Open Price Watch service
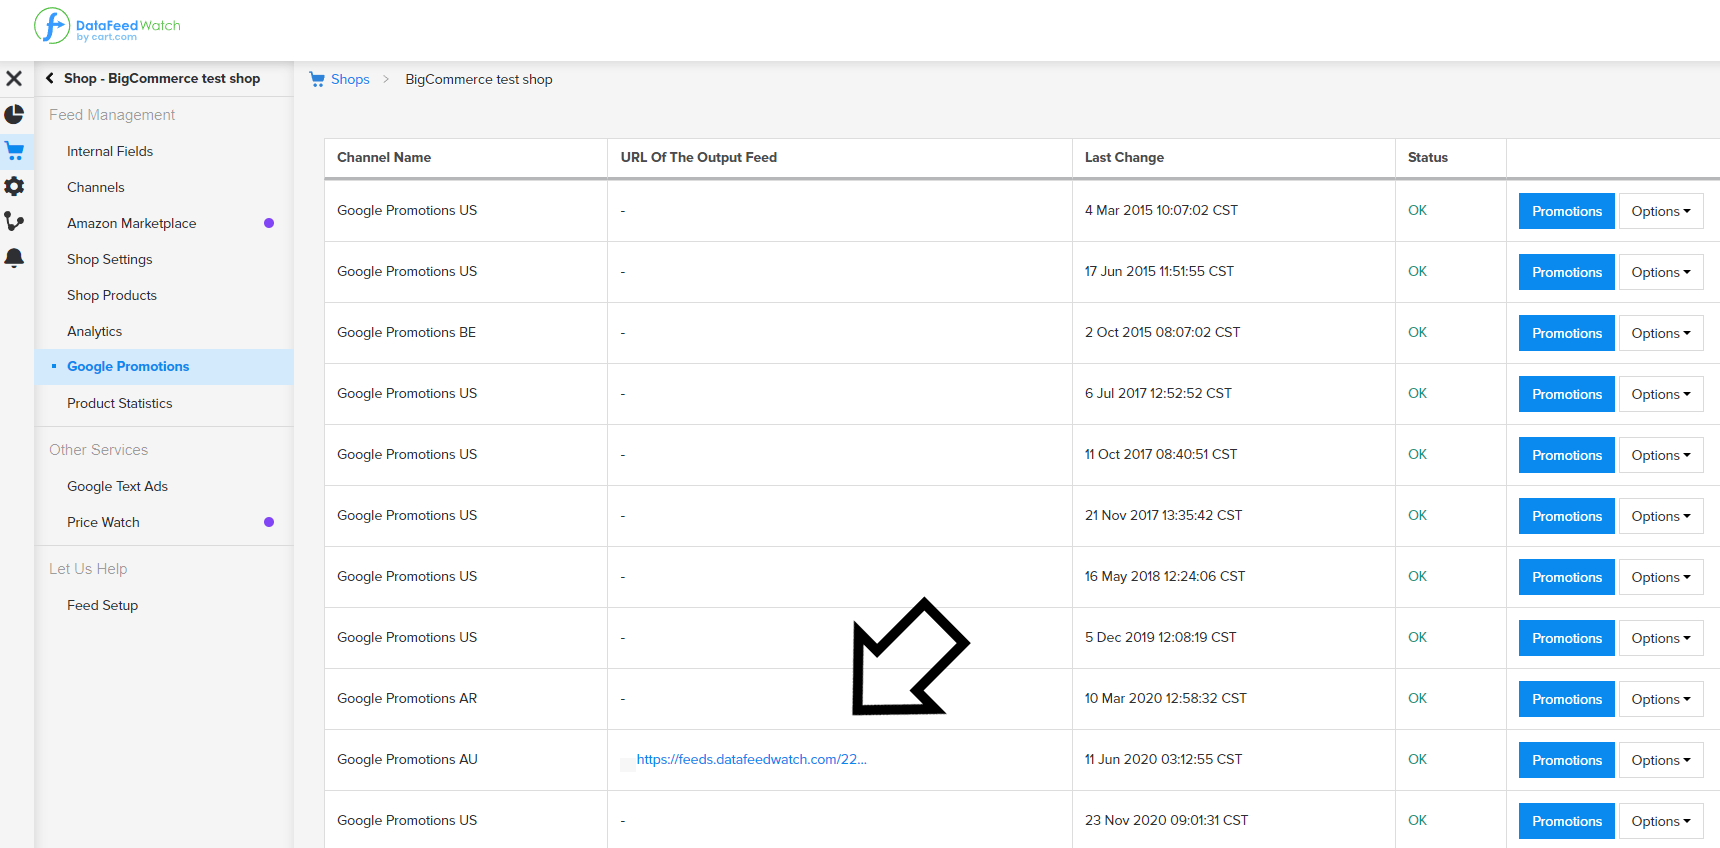Viewport: 1720px width, 848px height. (104, 522)
